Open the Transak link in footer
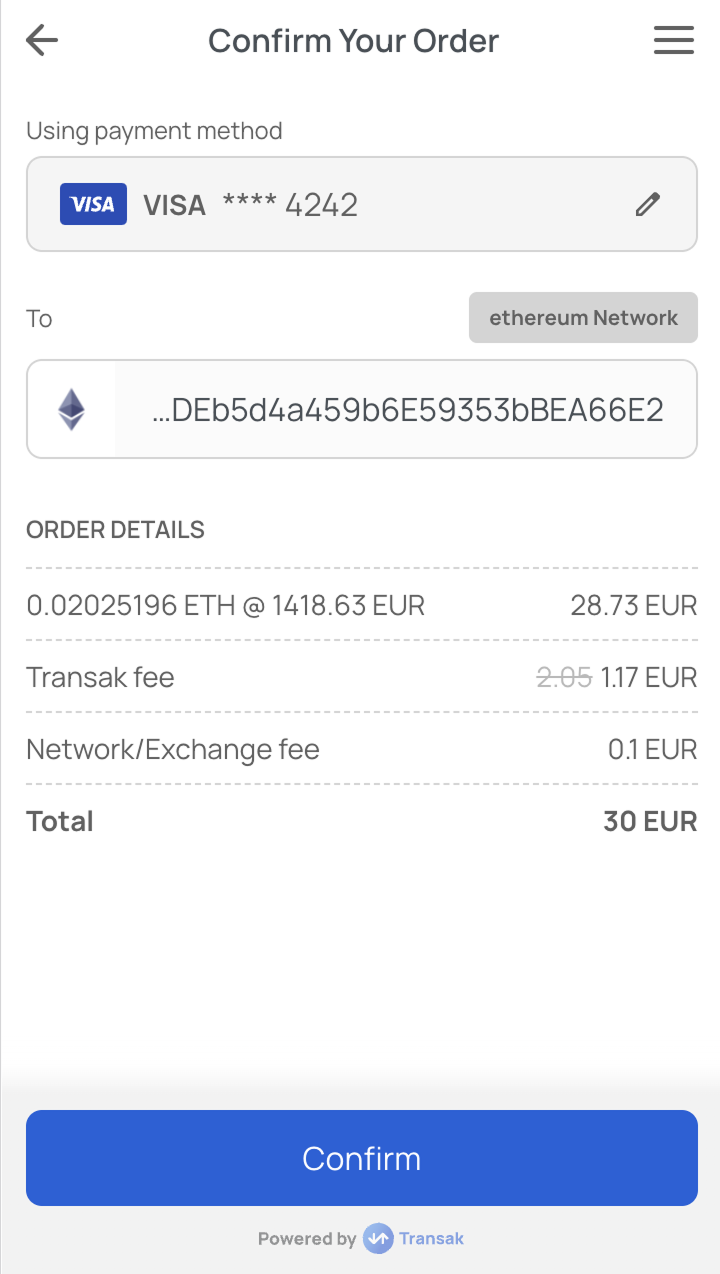The width and height of the screenshot is (720, 1274). click(431, 1238)
